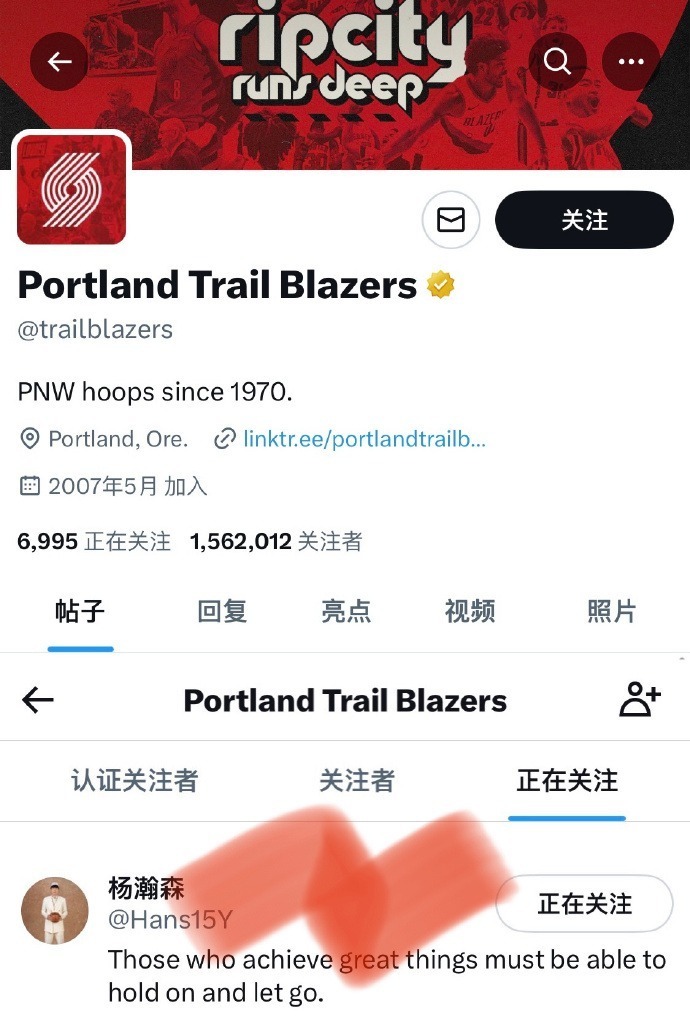The width and height of the screenshot is (690, 1022).
Task: Open the three-dots more options menu
Action: pos(631,62)
